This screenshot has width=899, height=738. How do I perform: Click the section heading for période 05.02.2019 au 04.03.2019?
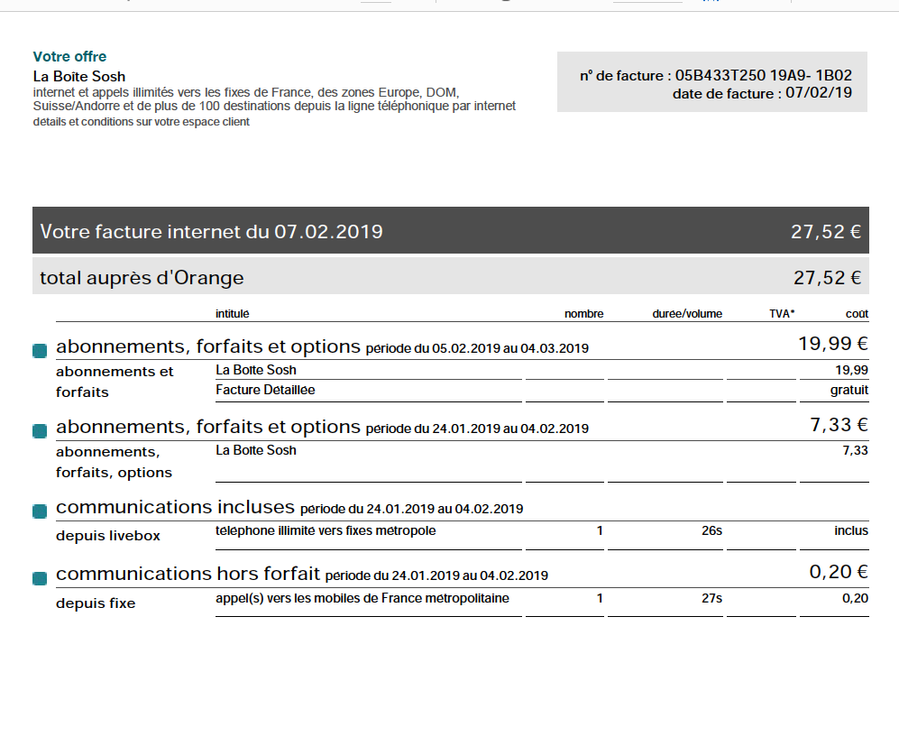click(x=322, y=346)
